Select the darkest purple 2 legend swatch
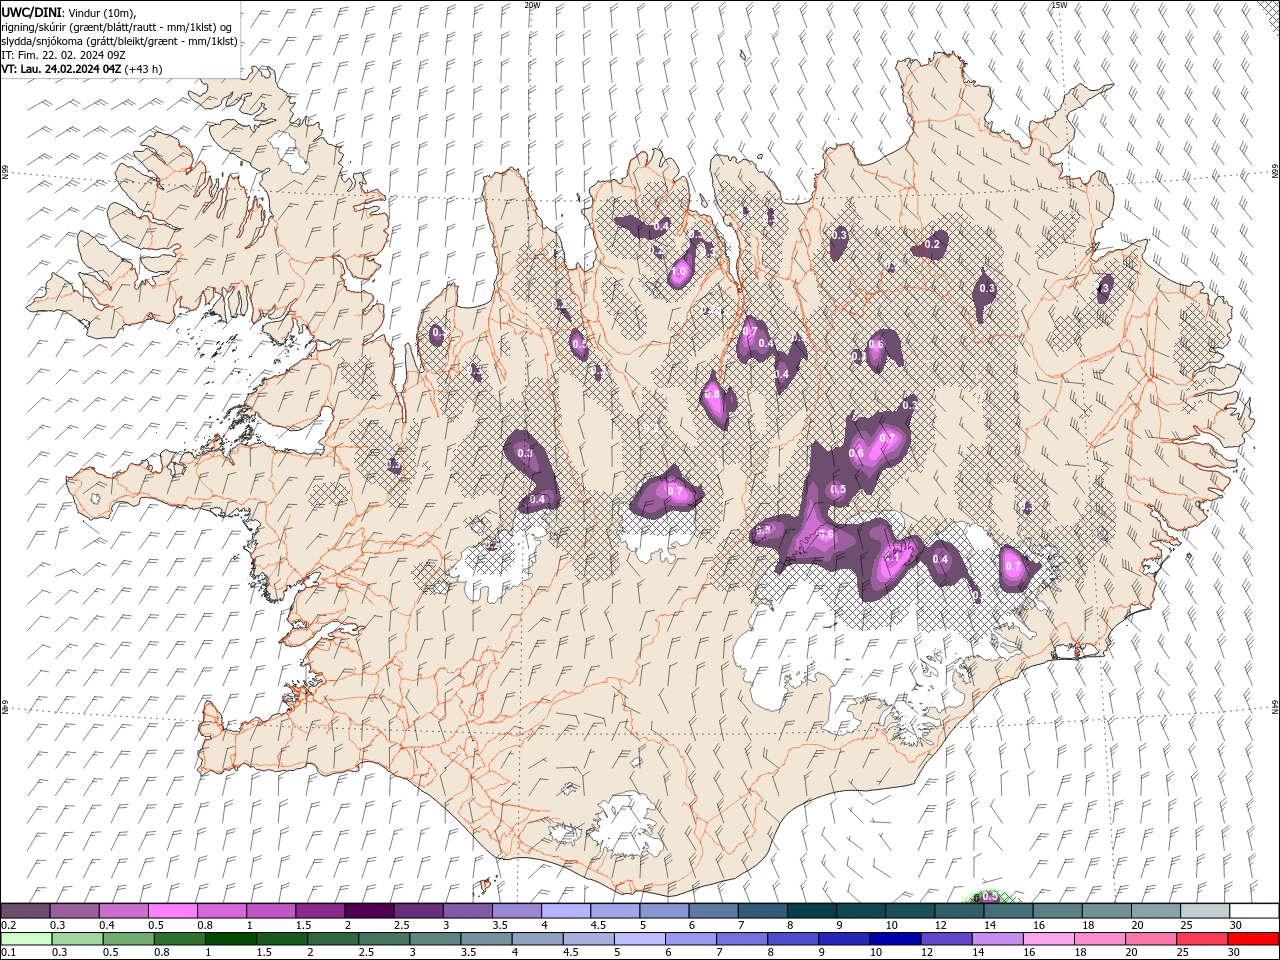1280x960 pixels. pyautogui.click(x=369, y=911)
